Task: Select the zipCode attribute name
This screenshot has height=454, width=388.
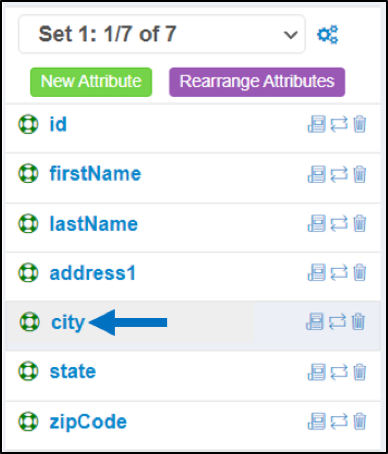Action: tap(88, 422)
